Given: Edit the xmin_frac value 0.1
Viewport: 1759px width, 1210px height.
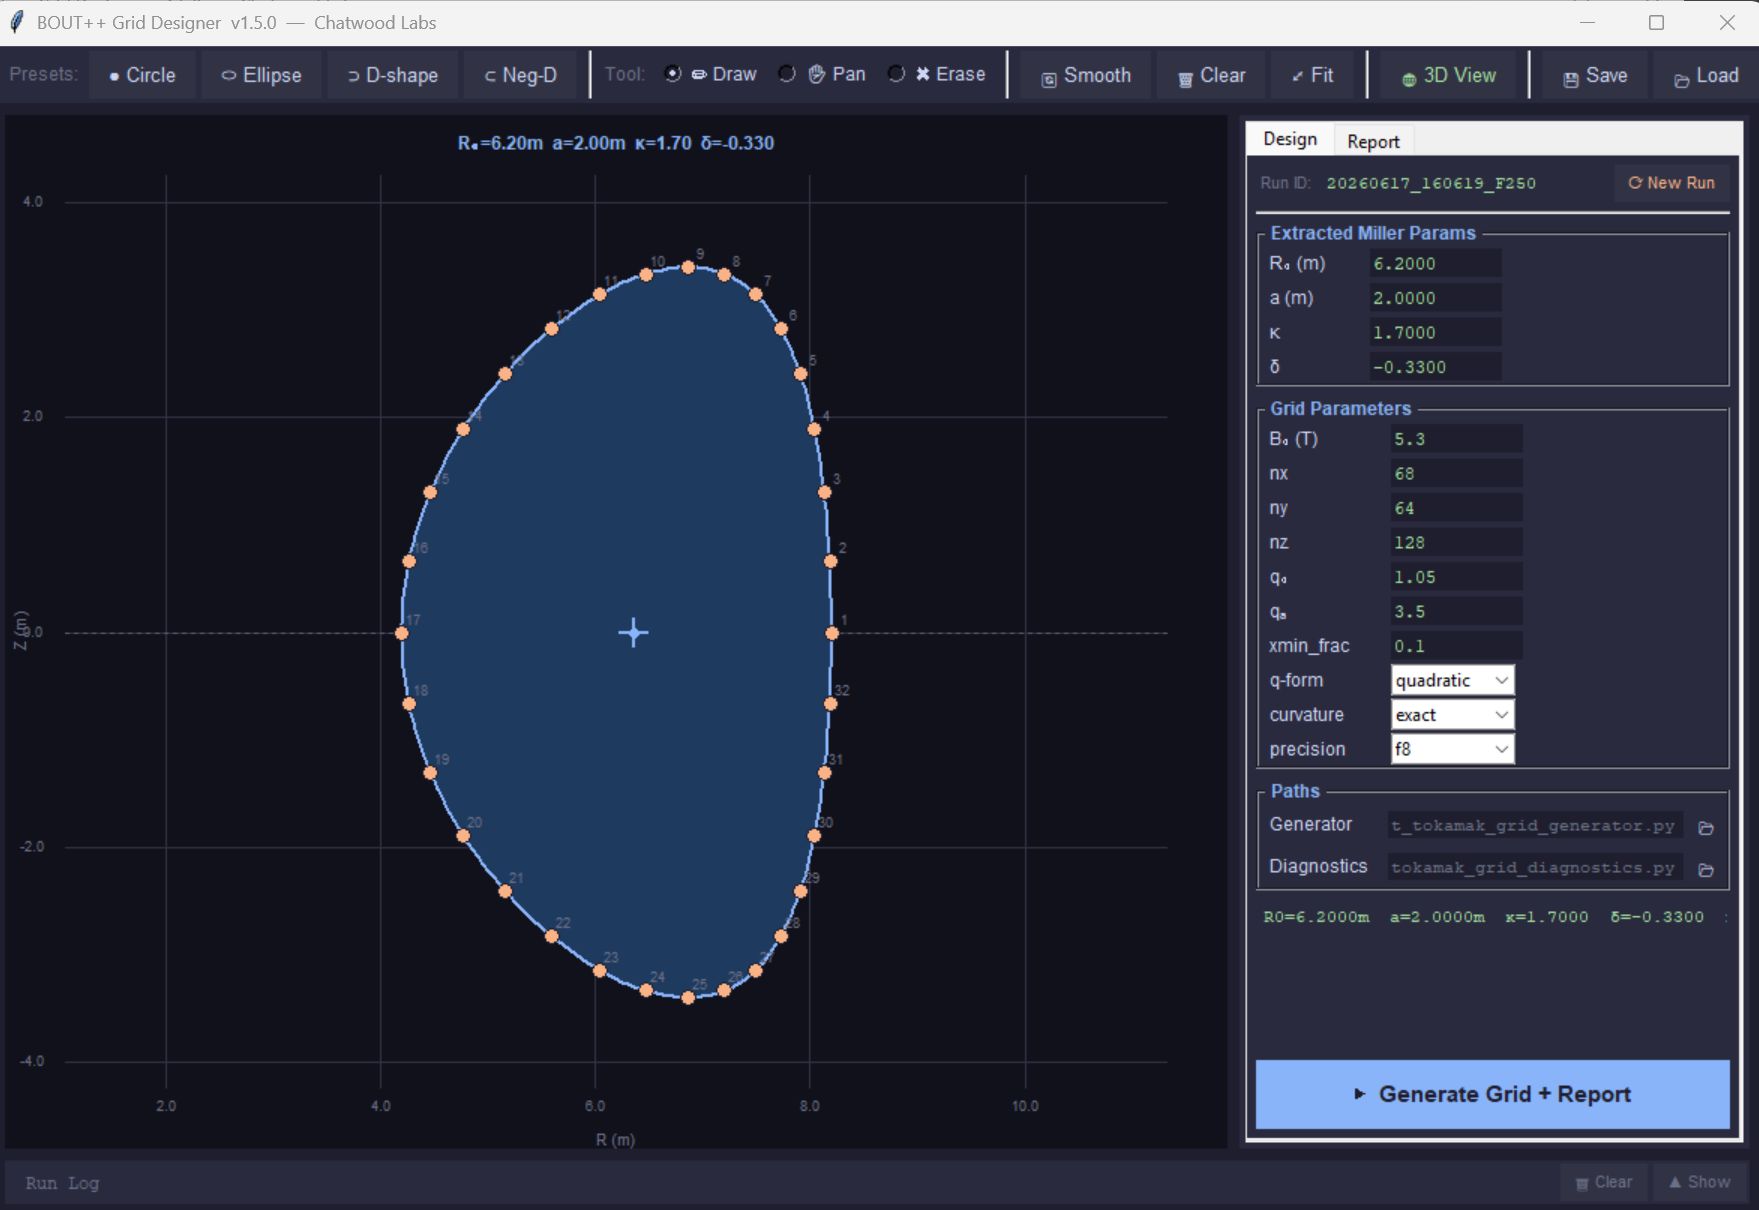Looking at the screenshot, I should [x=1456, y=646].
